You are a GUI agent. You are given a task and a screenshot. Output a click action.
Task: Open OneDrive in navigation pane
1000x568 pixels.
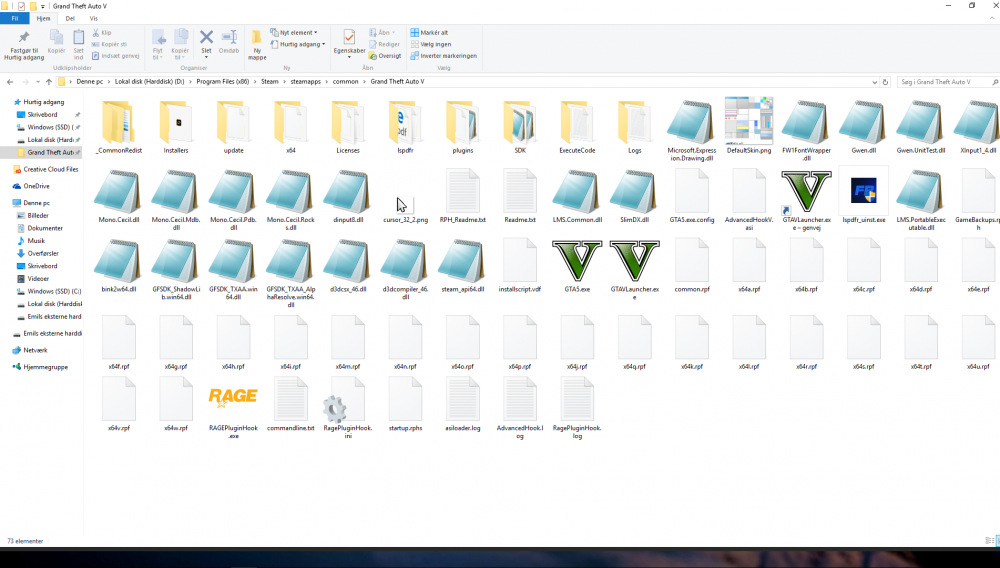pos(36,186)
